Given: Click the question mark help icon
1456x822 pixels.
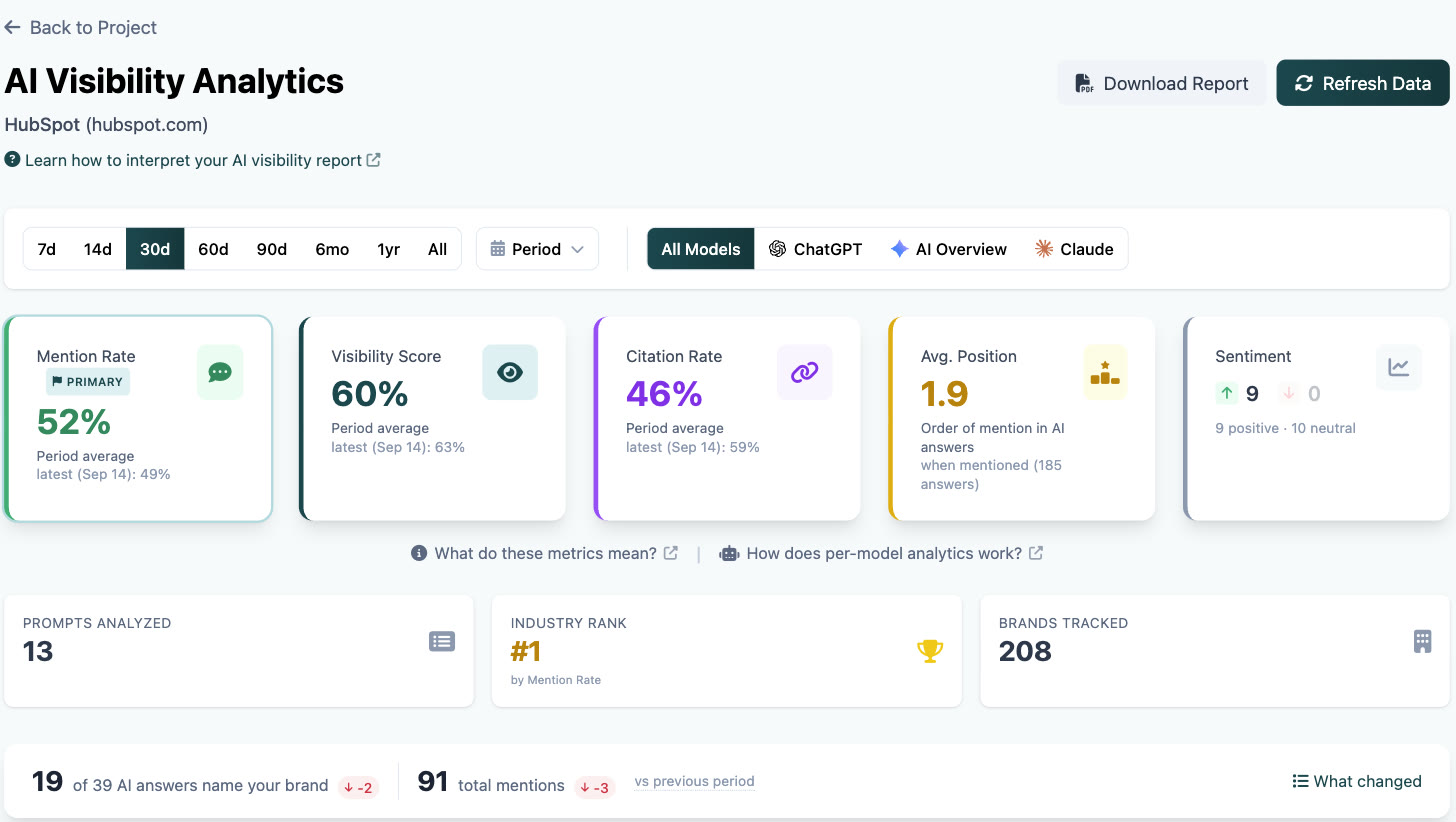Looking at the screenshot, I should pyautogui.click(x=12, y=159).
